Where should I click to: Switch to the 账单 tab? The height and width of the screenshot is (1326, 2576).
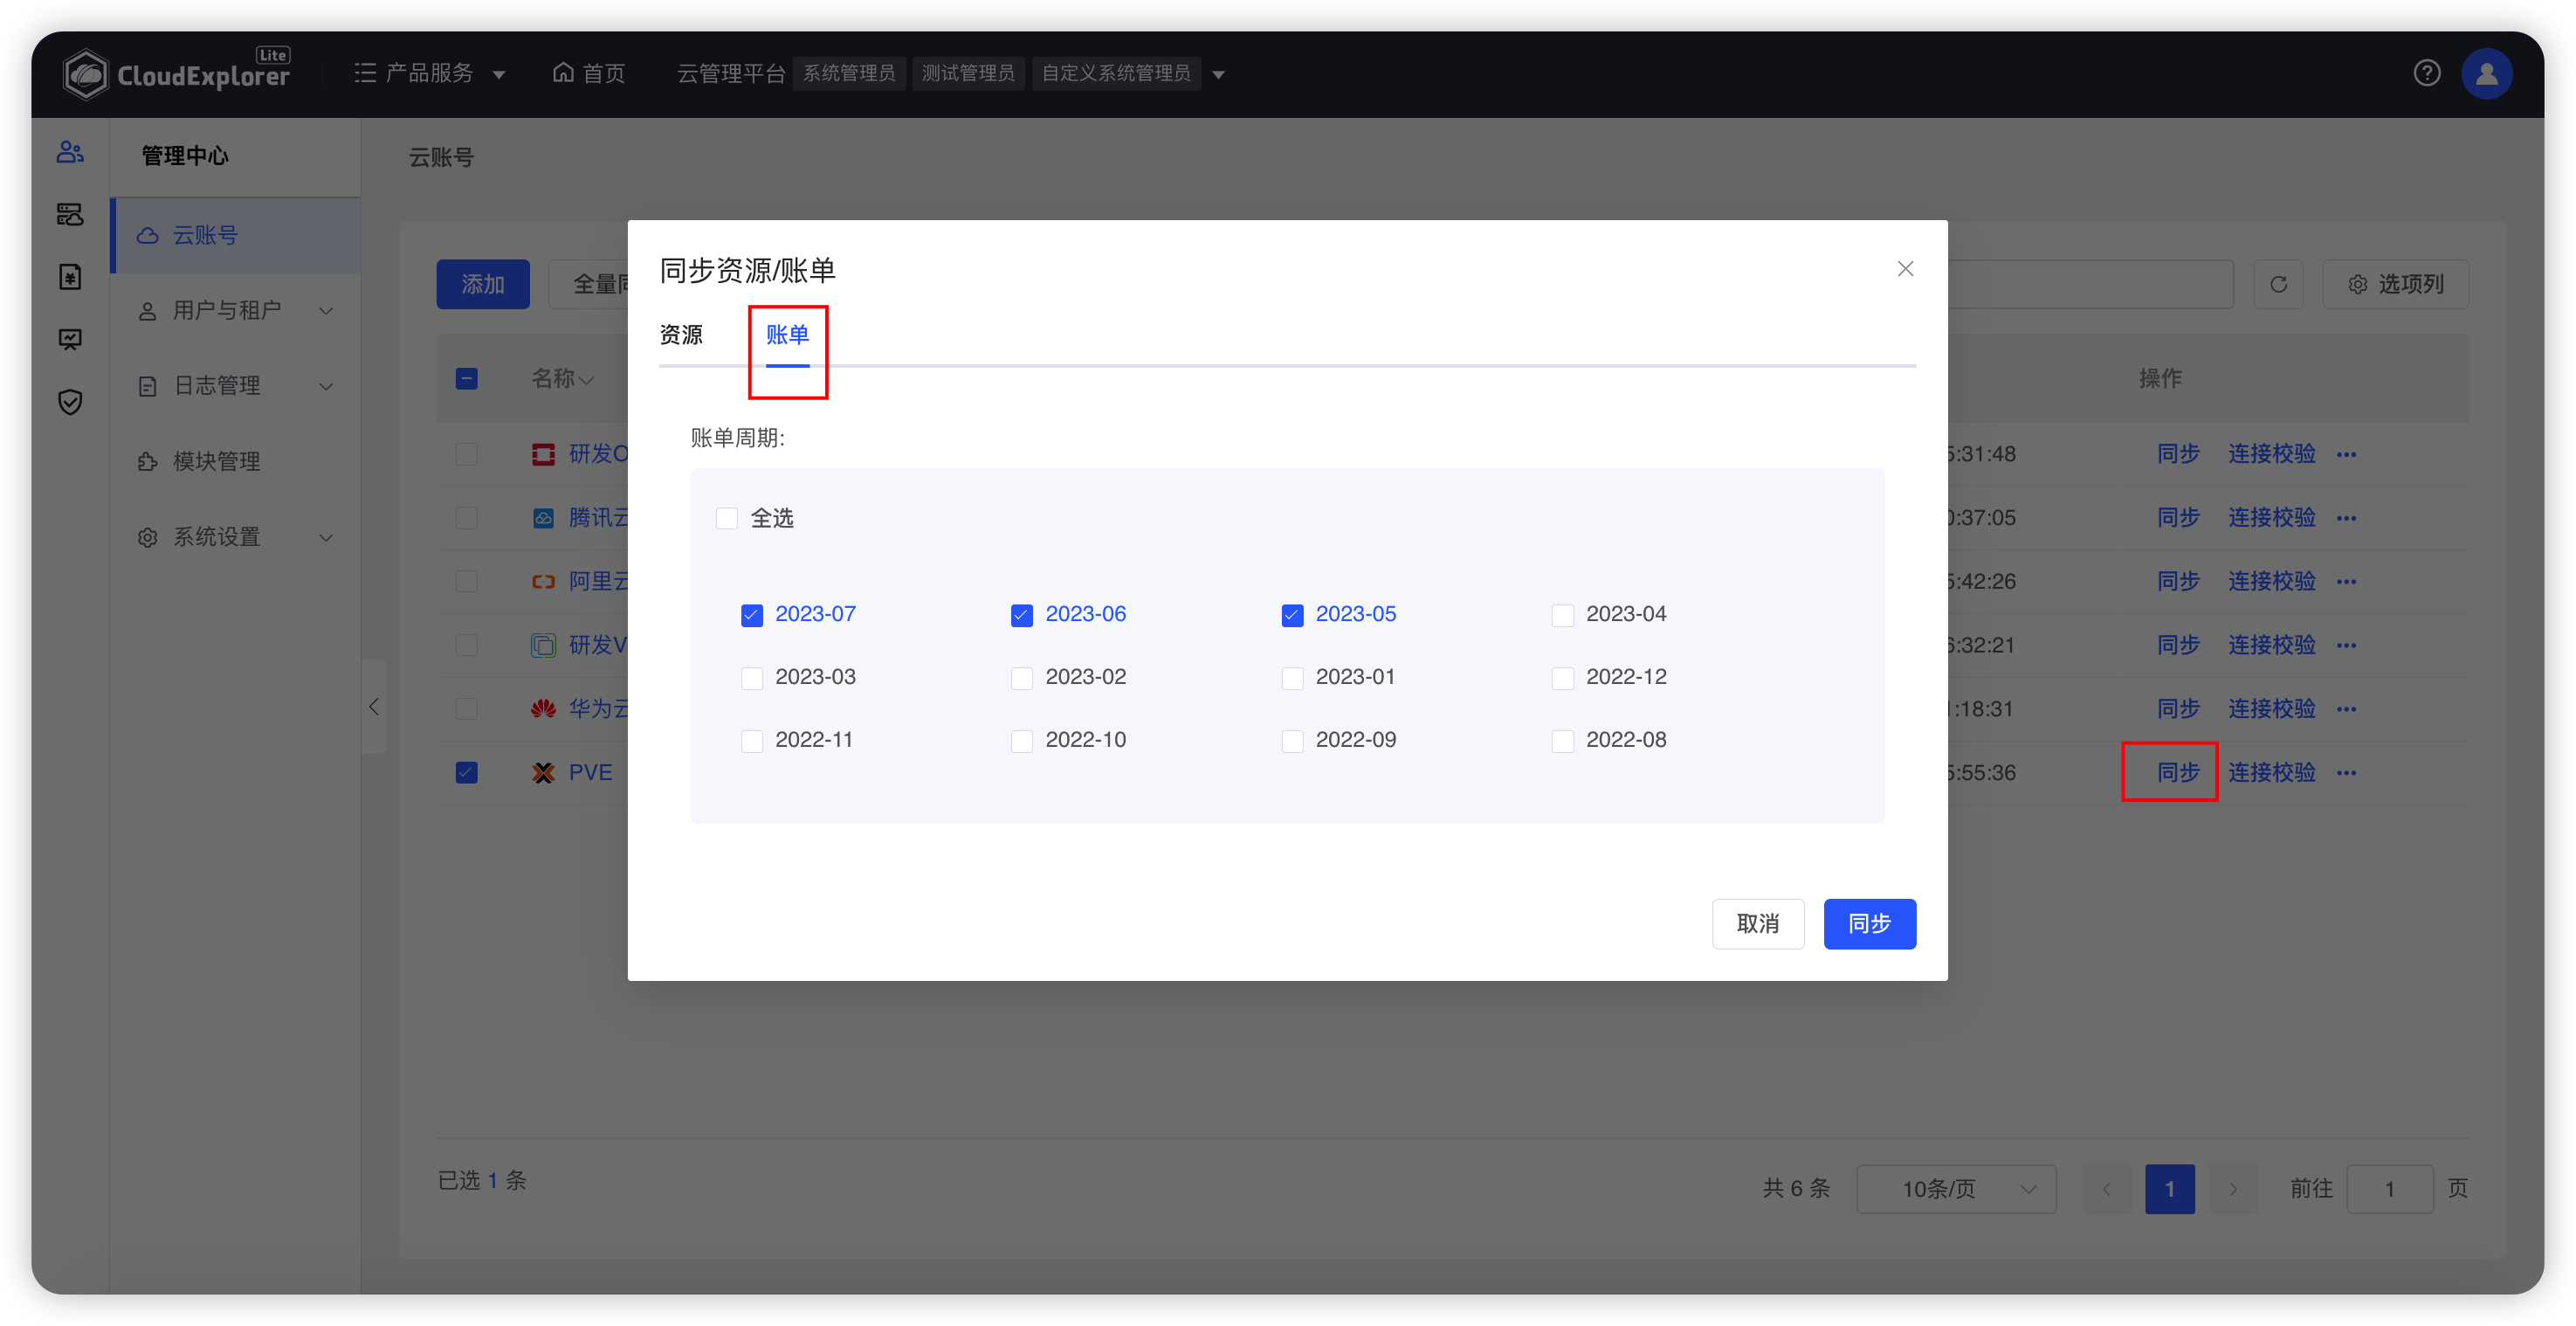coord(787,335)
